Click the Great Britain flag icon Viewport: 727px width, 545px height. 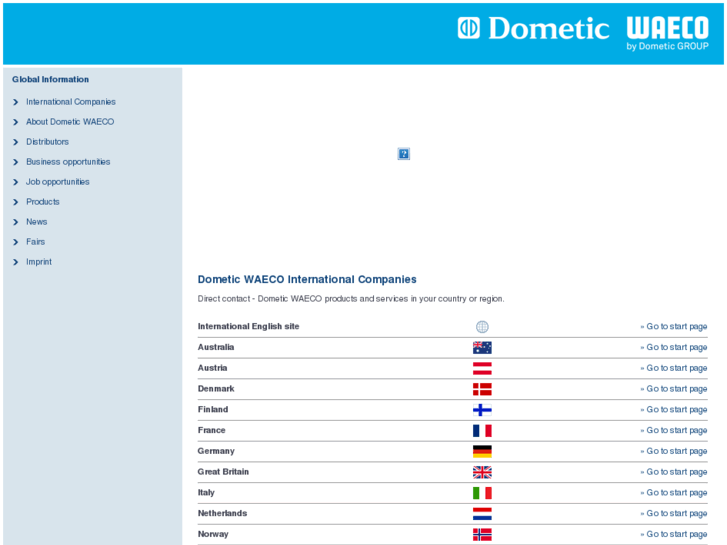[482, 472]
